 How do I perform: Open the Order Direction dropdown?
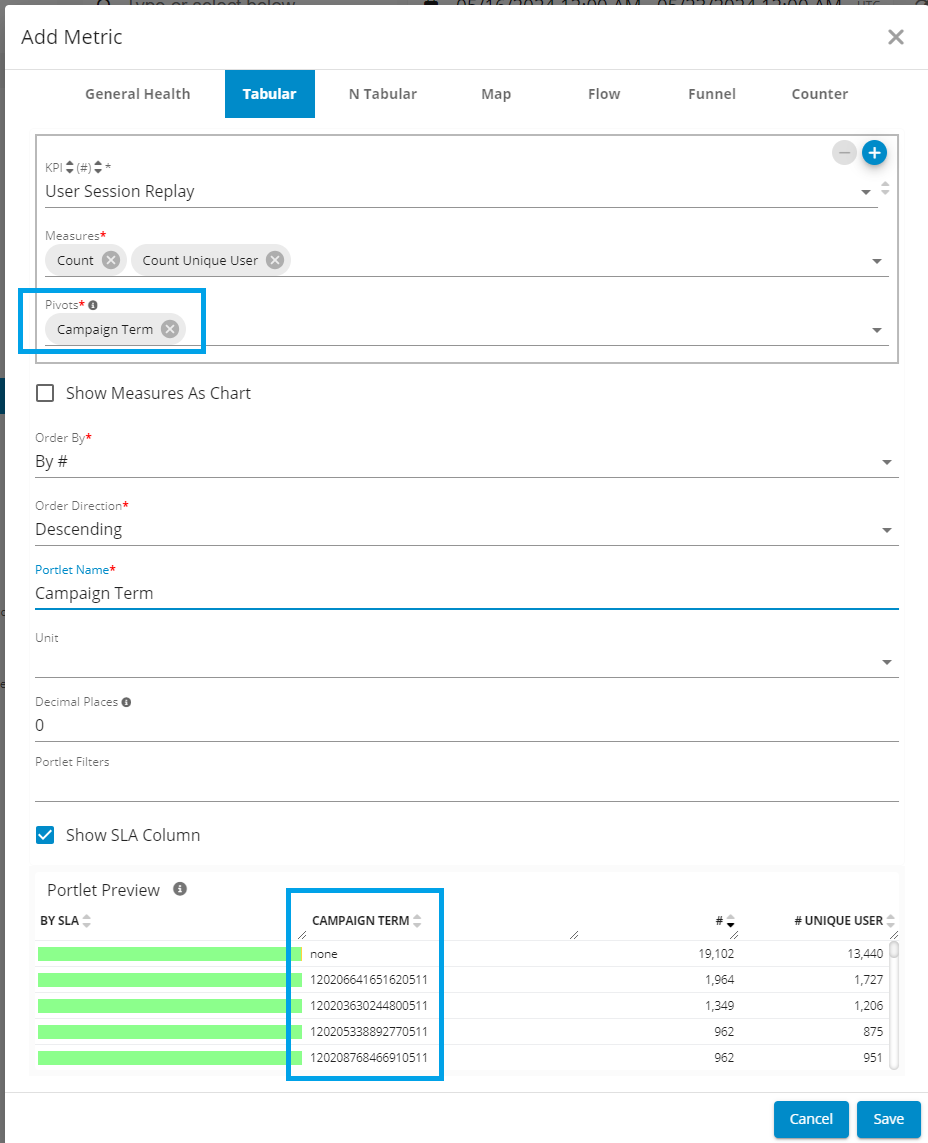tap(886, 530)
